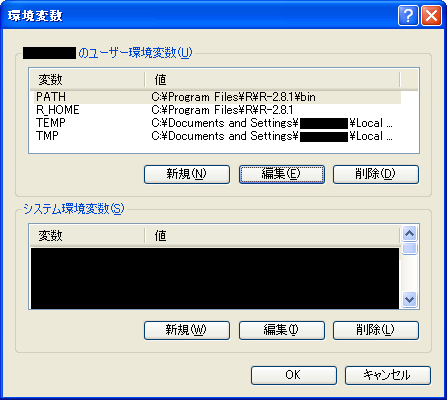
Task: Click 編集(E) to edit user variable
Action: tap(282, 174)
